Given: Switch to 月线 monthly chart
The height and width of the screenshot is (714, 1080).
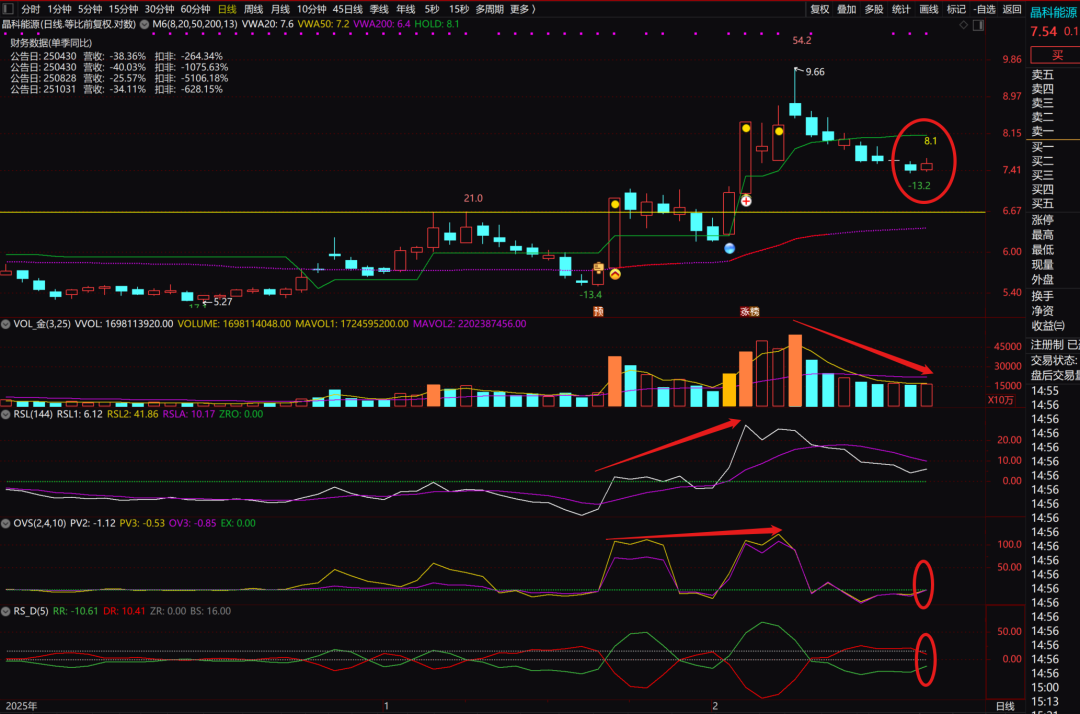Looking at the screenshot, I should pyautogui.click(x=280, y=9).
